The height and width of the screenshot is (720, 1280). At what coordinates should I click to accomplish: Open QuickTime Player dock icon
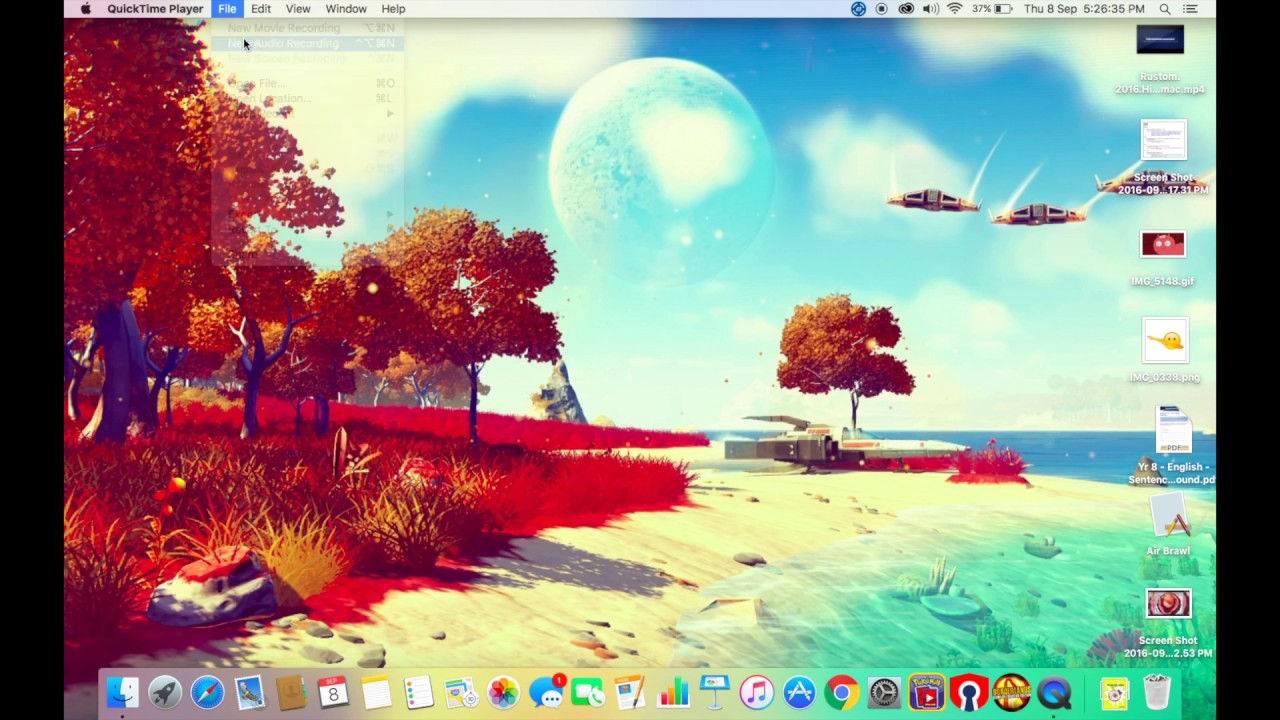(1054, 692)
